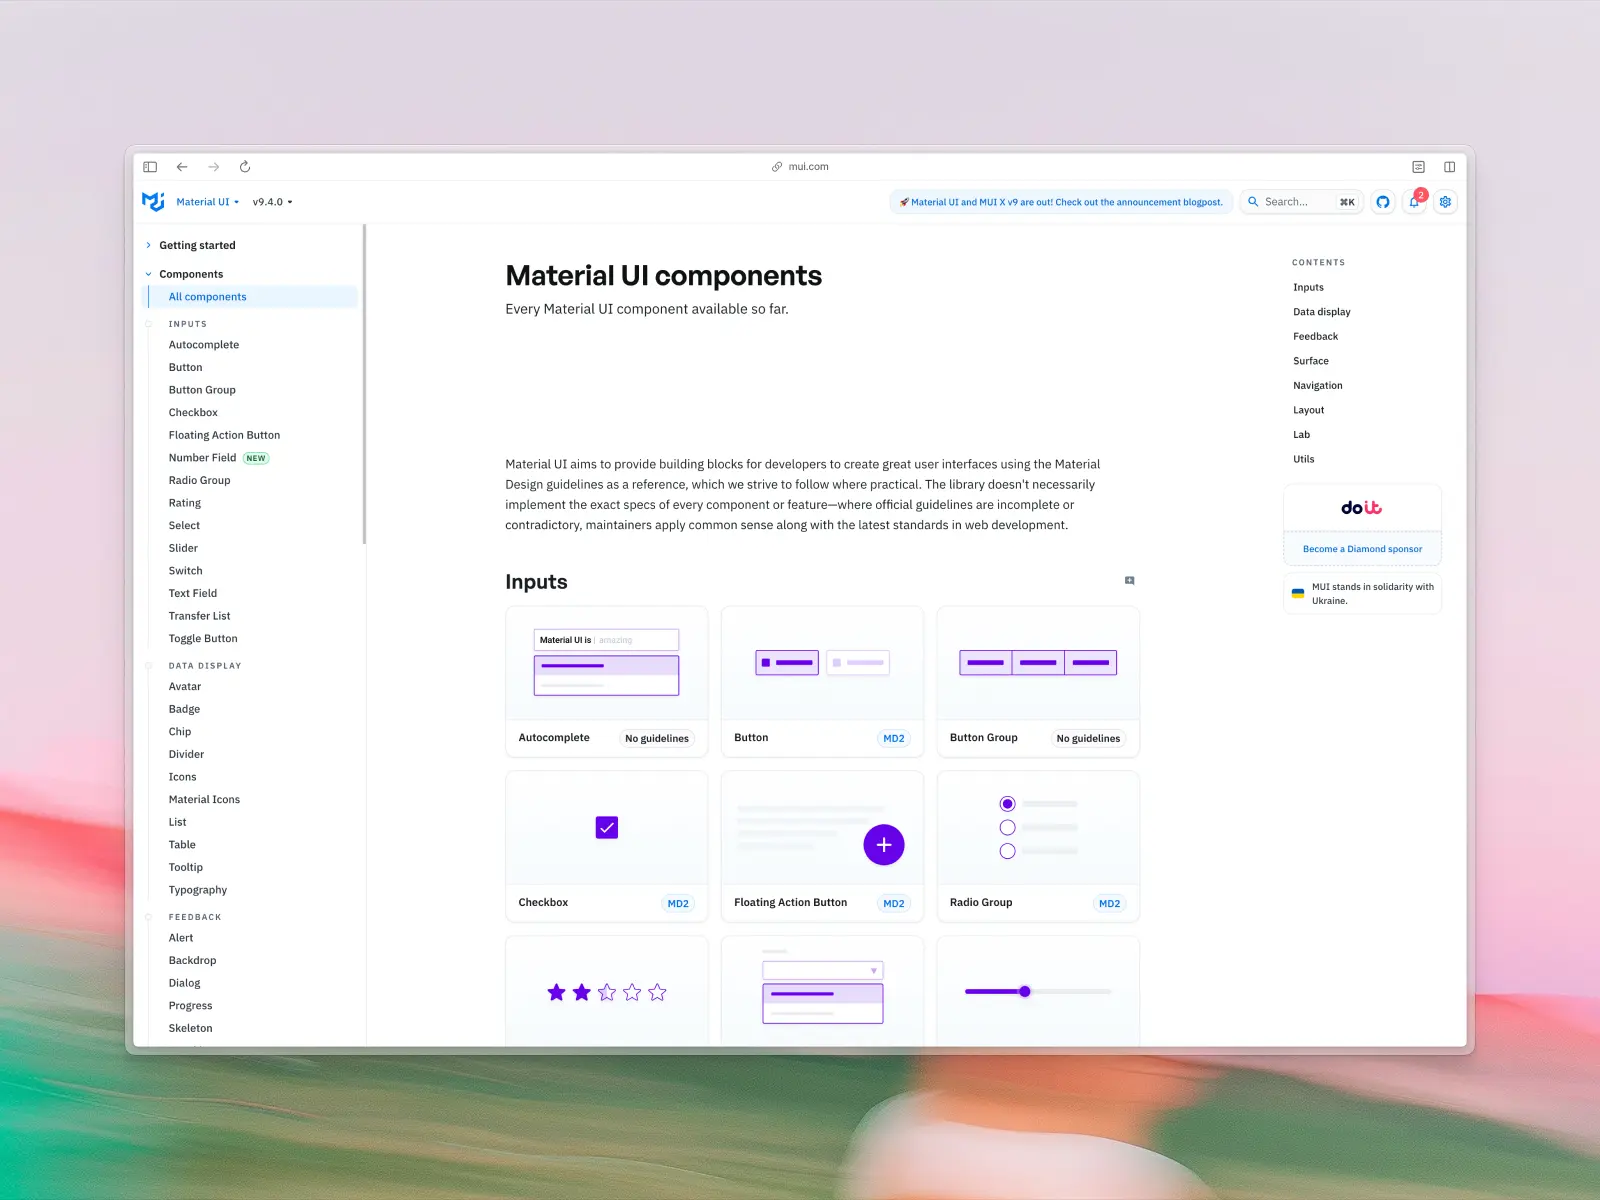The image size is (1600, 1200).
Task: Click the feedback icon beside Inputs heading
Action: pos(1130,581)
